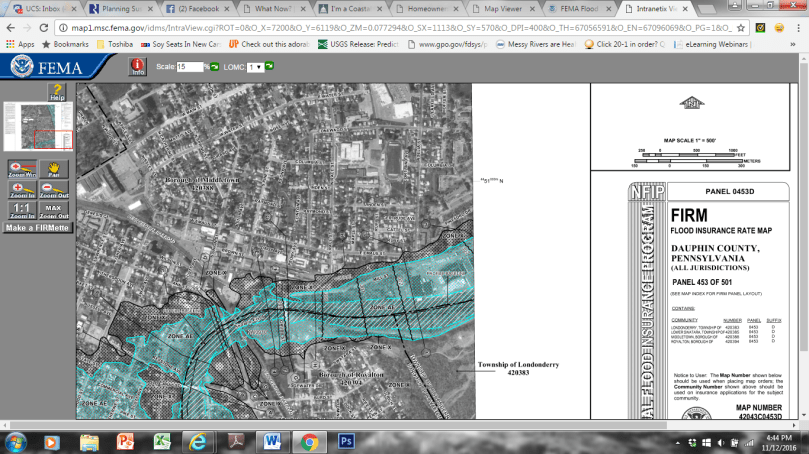Click the map overview thumbnail

pyautogui.click(x=38, y=126)
